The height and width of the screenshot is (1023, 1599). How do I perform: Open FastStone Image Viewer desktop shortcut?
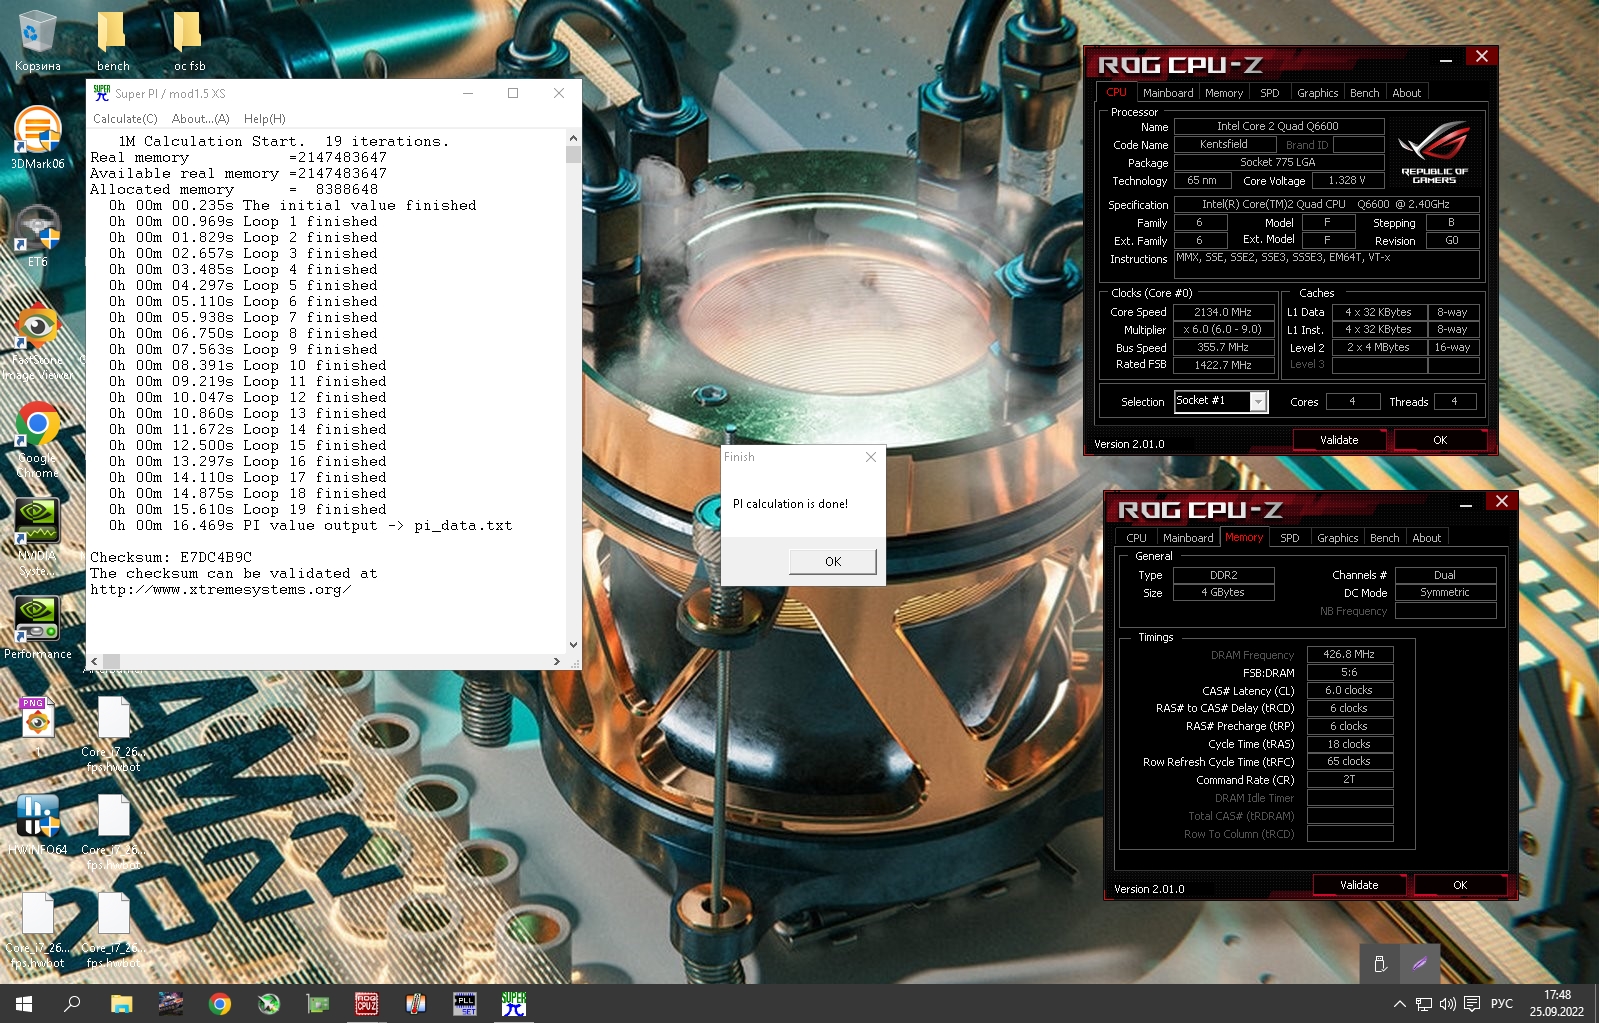[x=37, y=340]
